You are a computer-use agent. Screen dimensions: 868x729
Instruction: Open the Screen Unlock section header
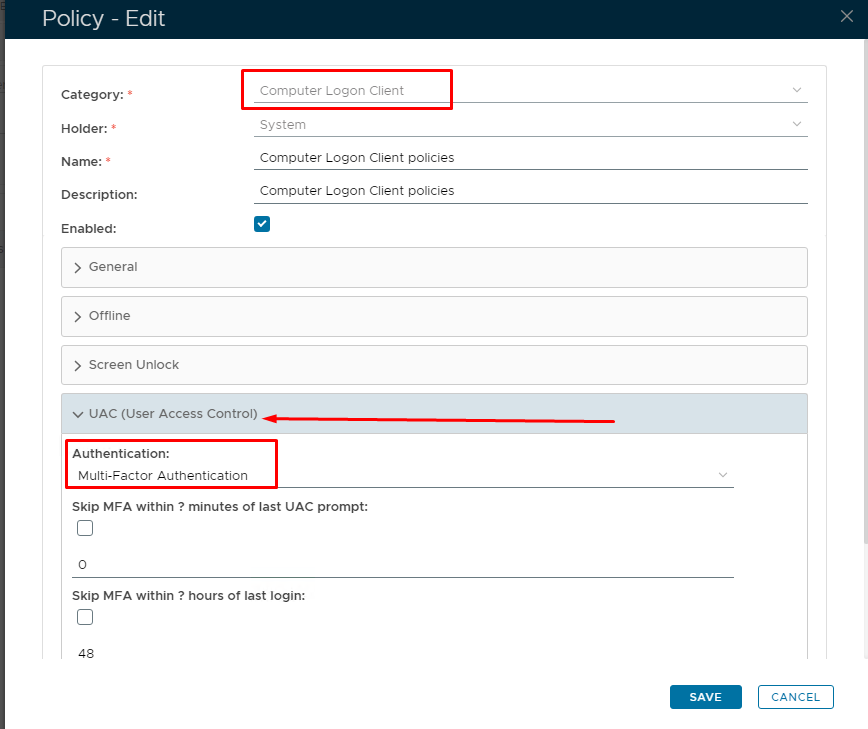tap(134, 365)
